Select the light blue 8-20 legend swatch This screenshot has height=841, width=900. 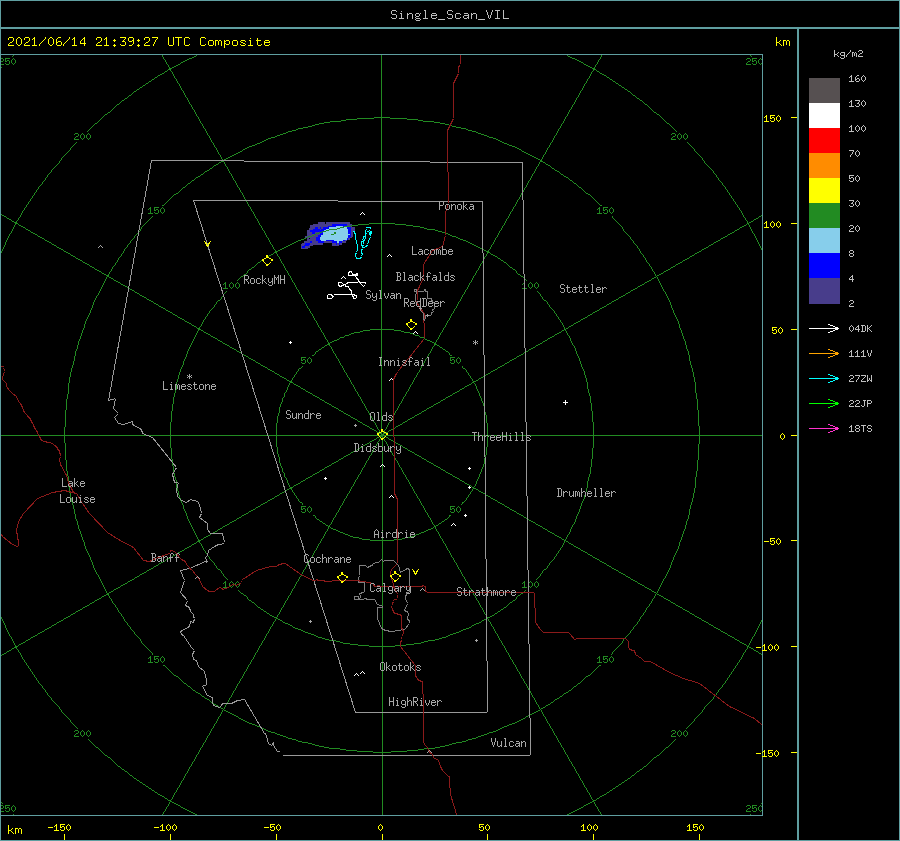coord(824,241)
